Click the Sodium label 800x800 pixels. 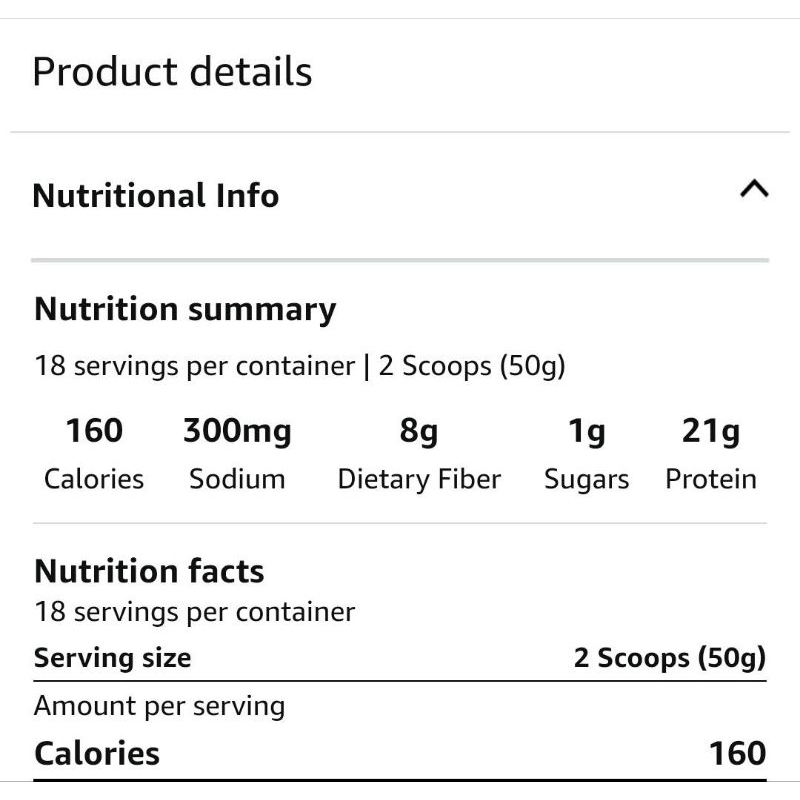click(237, 479)
